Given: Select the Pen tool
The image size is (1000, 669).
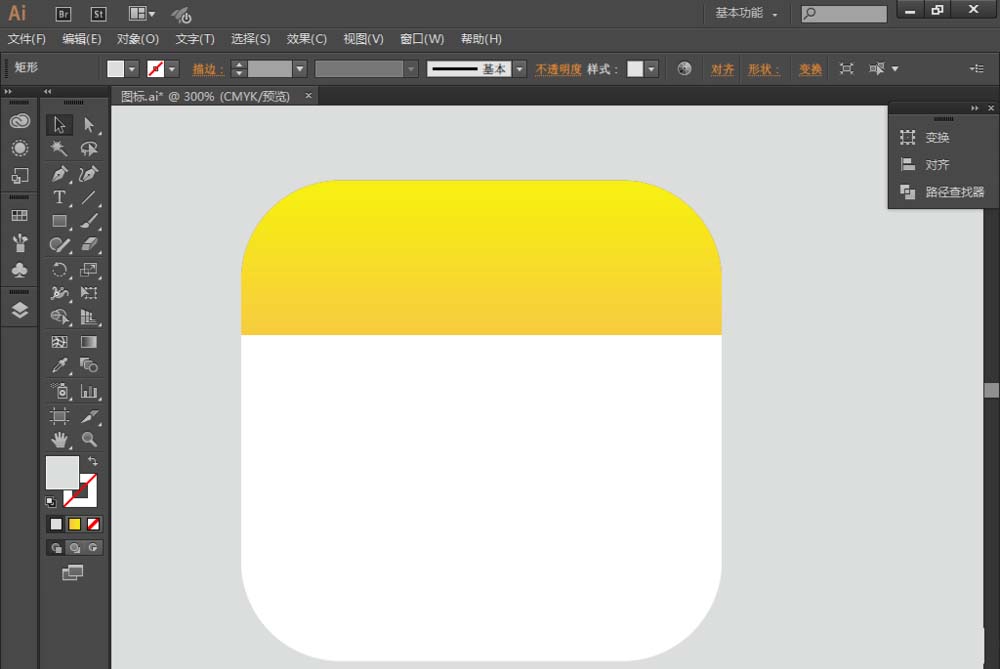Looking at the screenshot, I should click(x=59, y=173).
